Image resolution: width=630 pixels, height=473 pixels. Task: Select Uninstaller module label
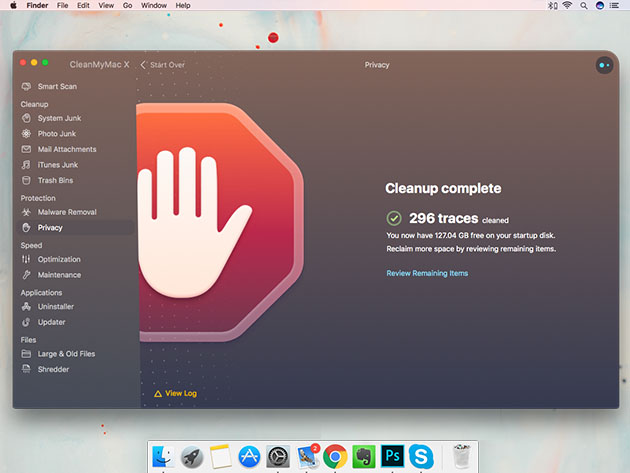[x=56, y=307]
